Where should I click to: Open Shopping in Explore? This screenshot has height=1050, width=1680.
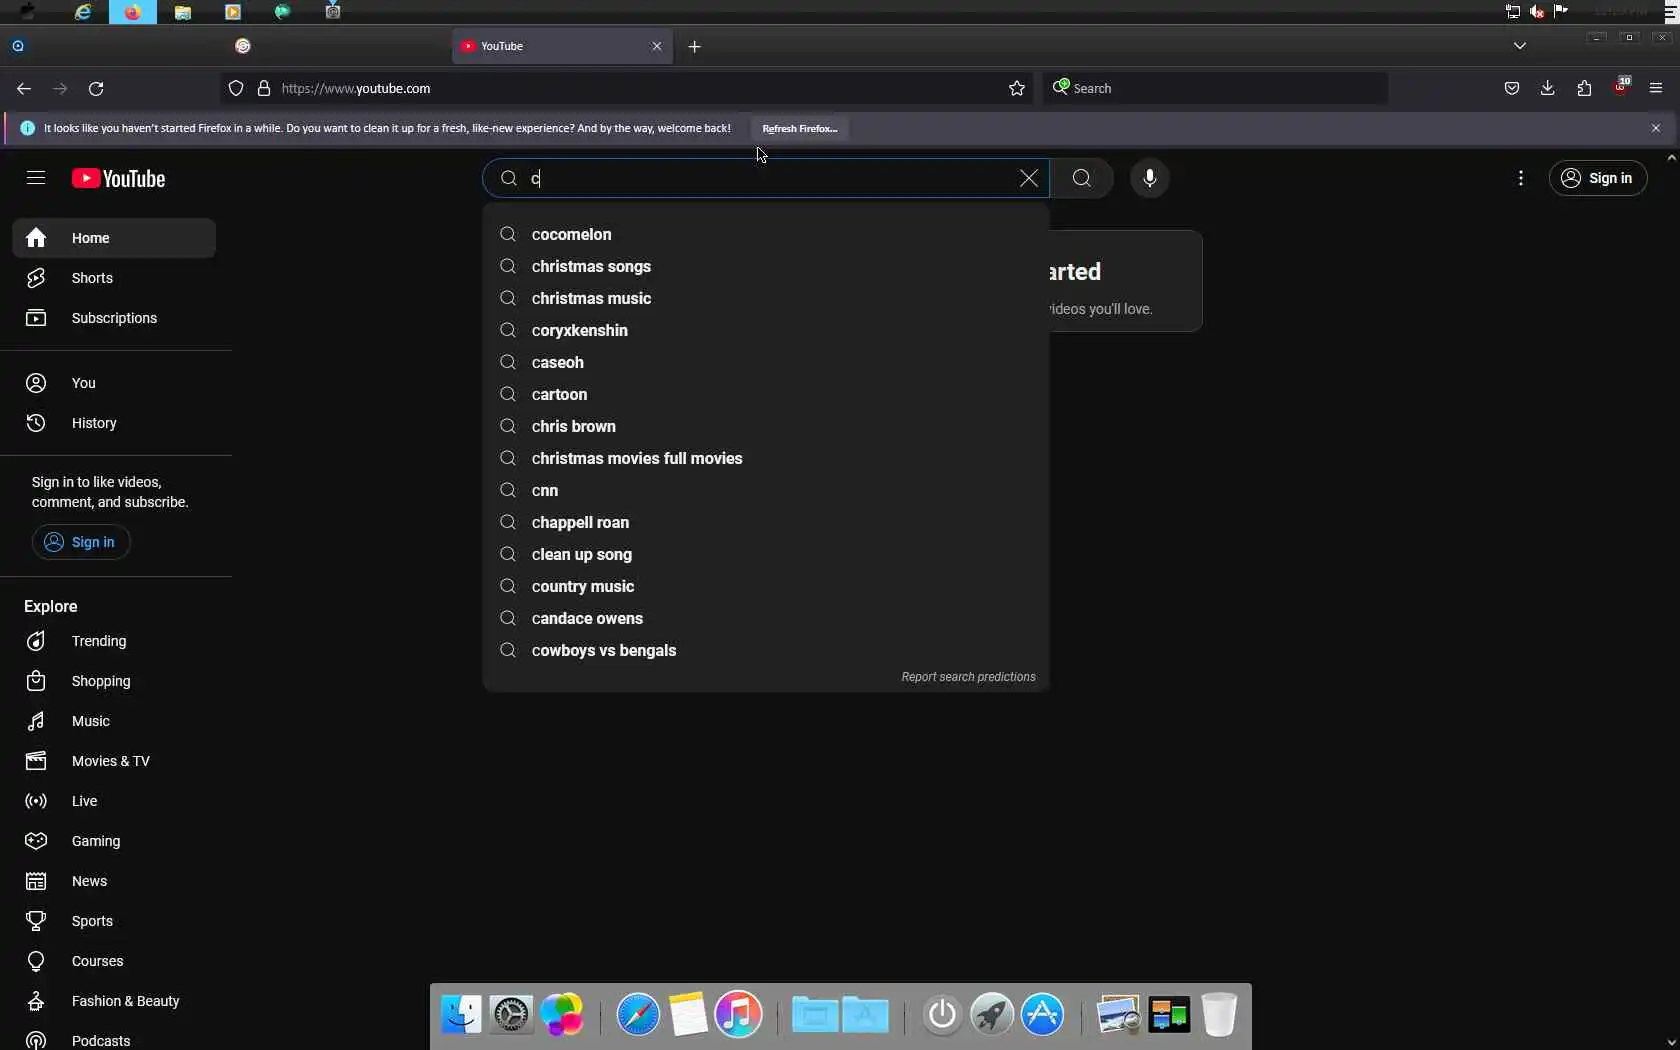(114, 681)
